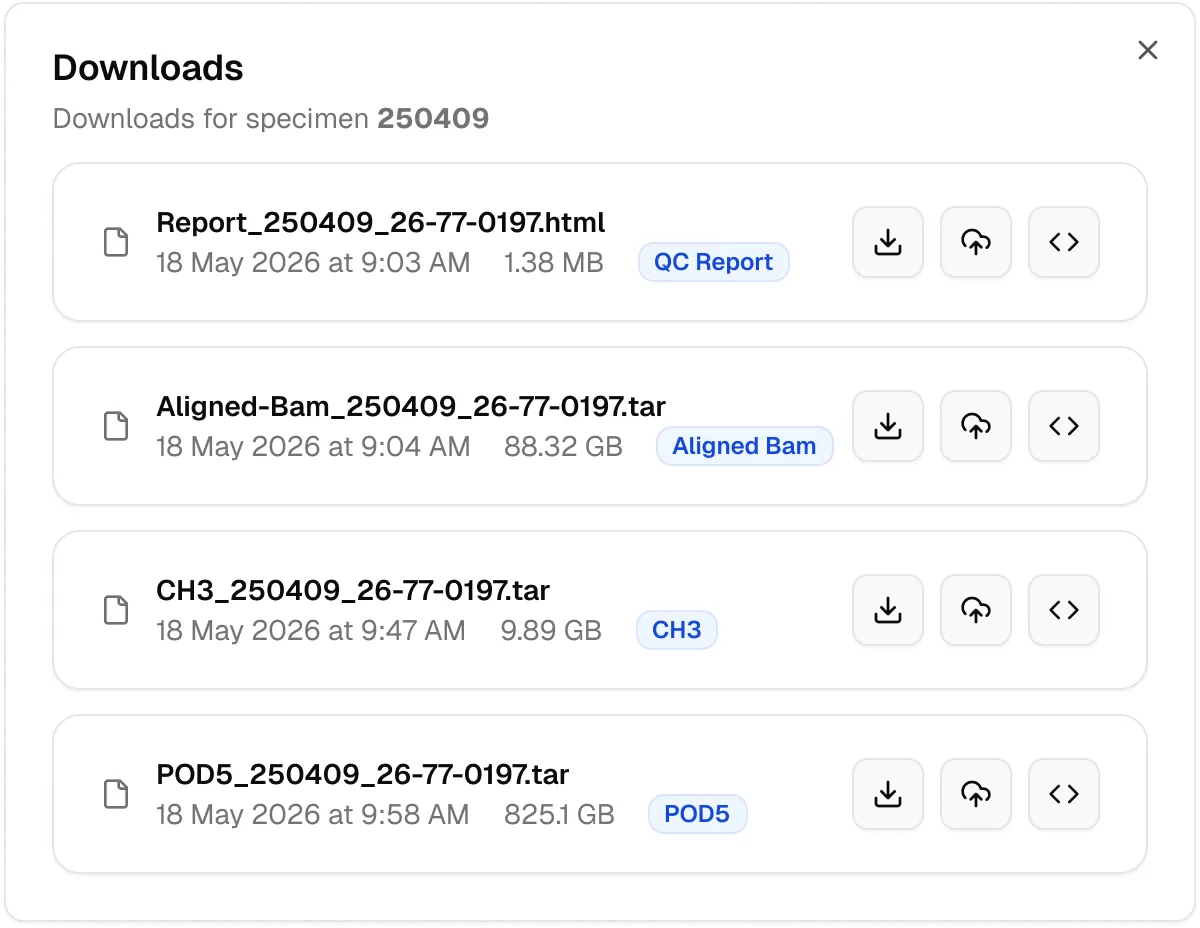Click the 88.32 GB file size
Image resolution: width=1200 pixels, height=928 pixels.
tap(563, 447)
